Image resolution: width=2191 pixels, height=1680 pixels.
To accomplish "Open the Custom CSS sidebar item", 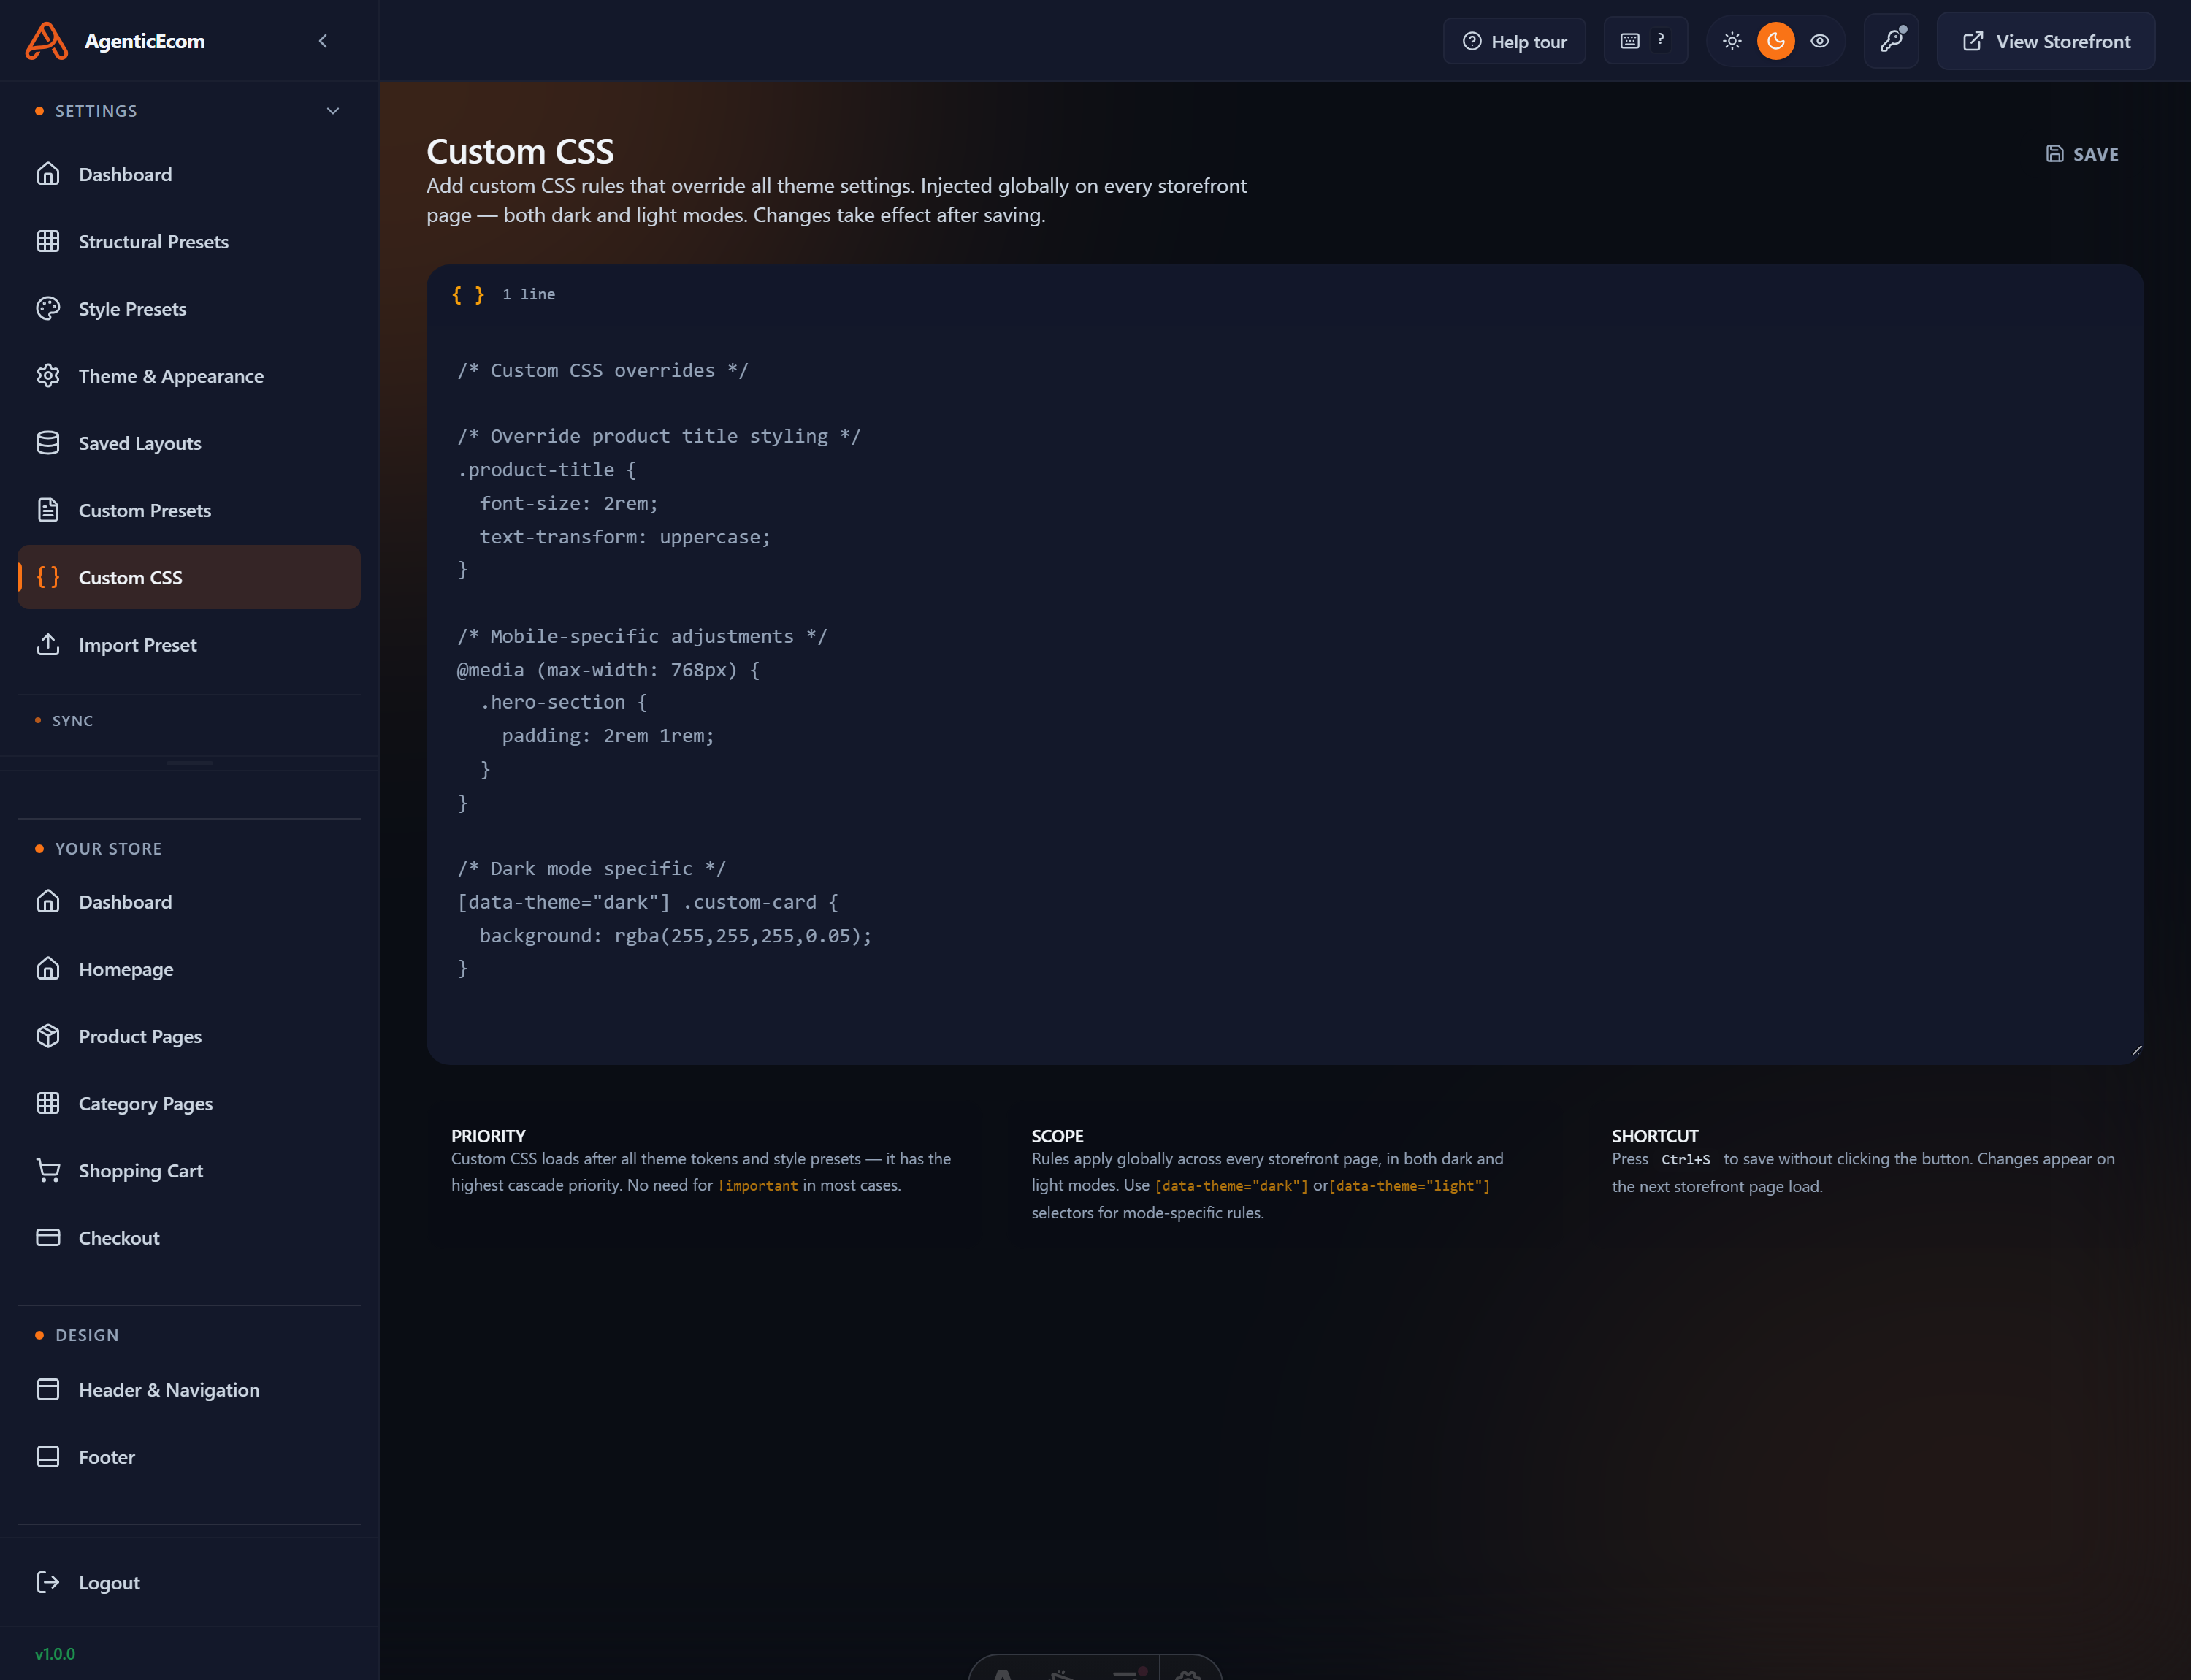I will 189,577.
